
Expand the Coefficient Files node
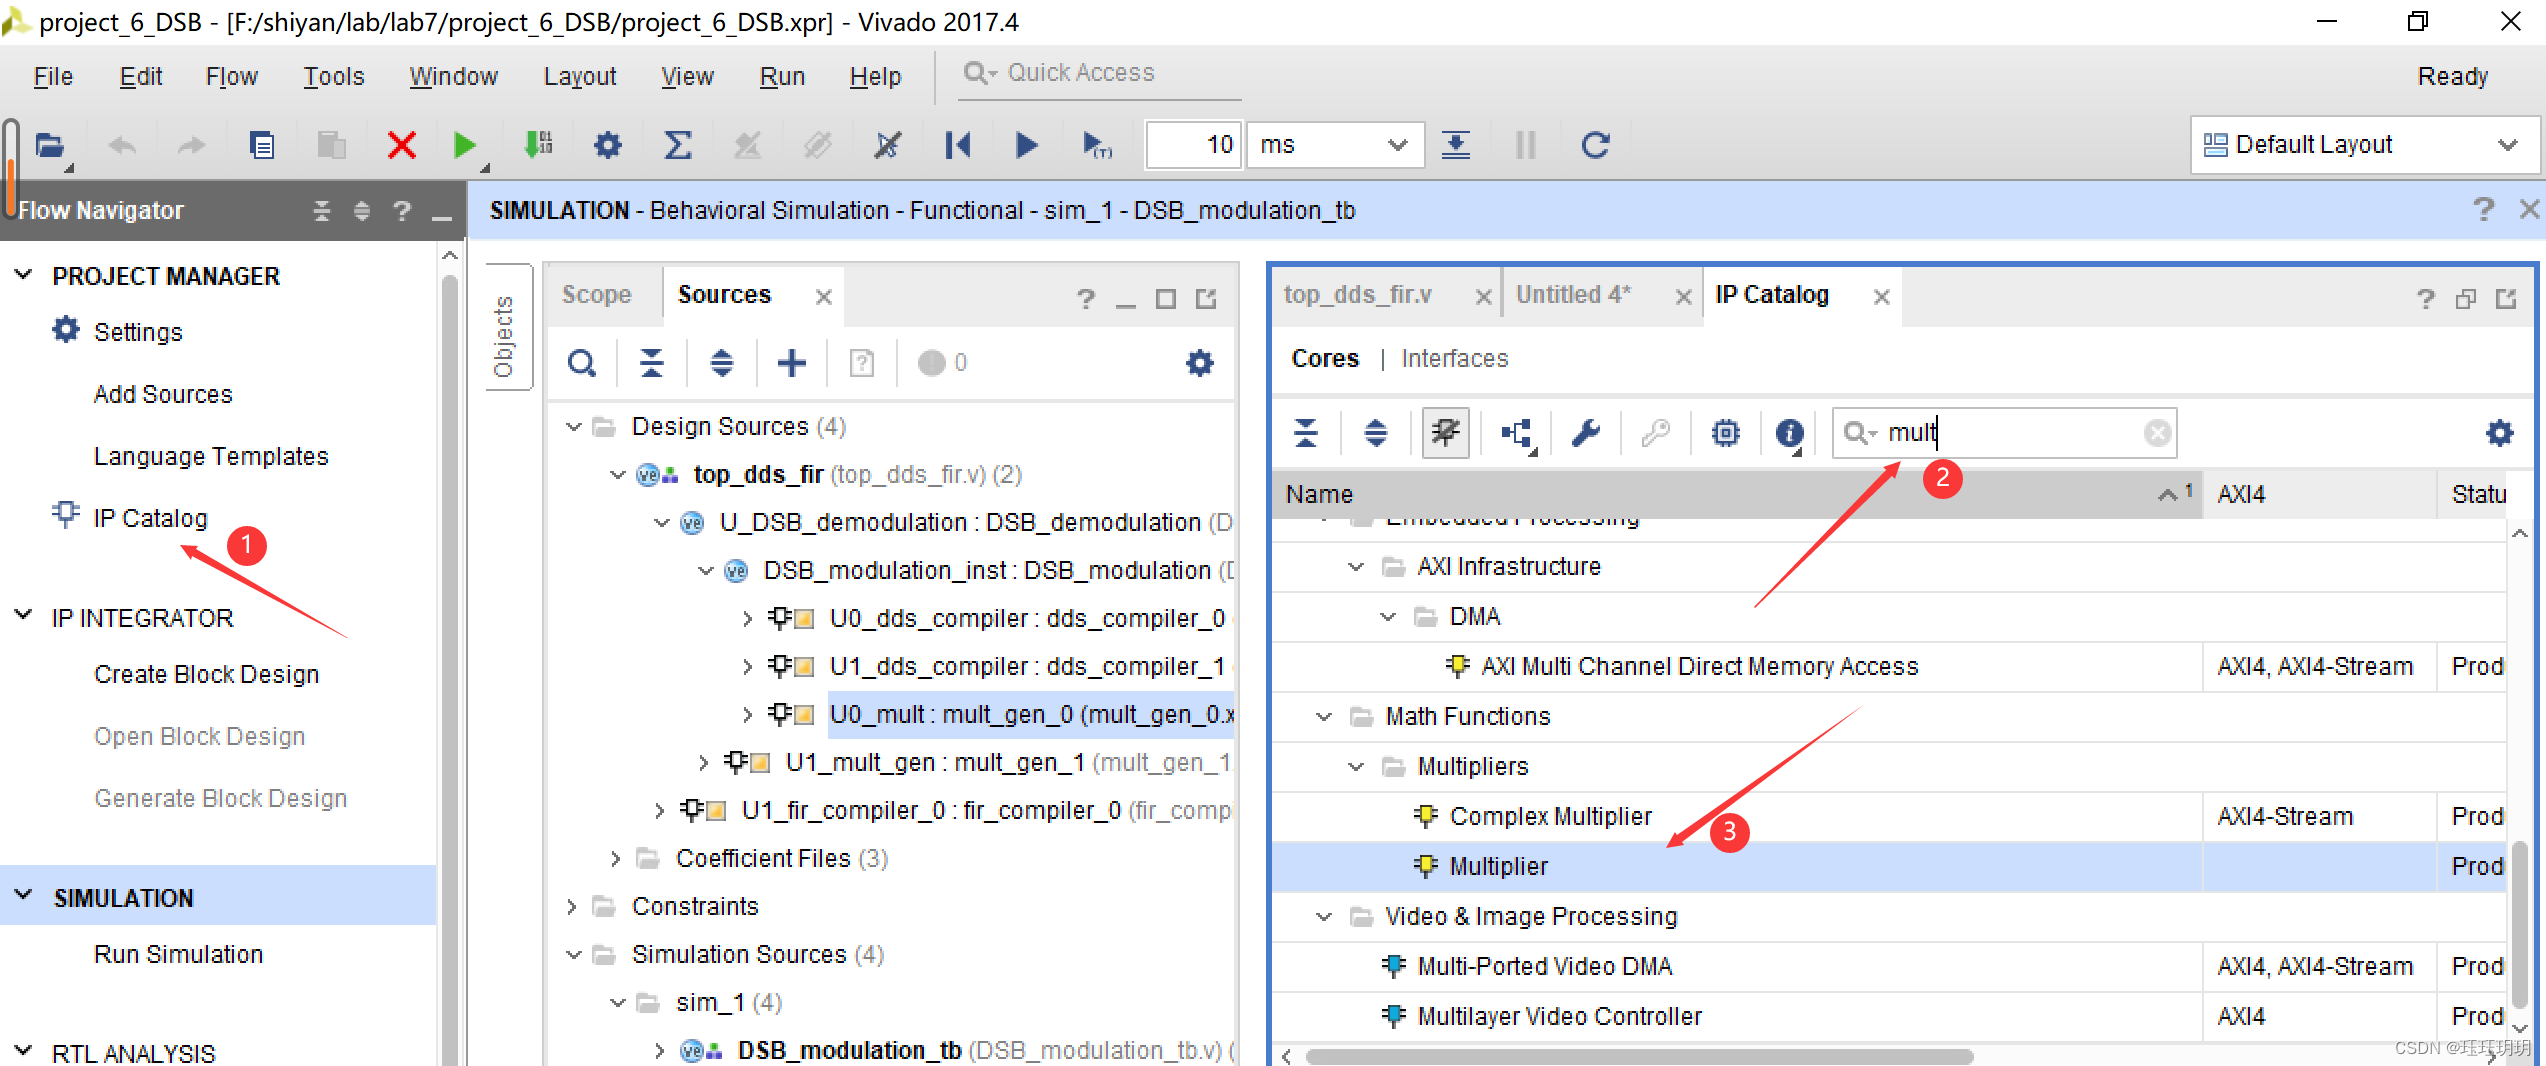point(616,859)
